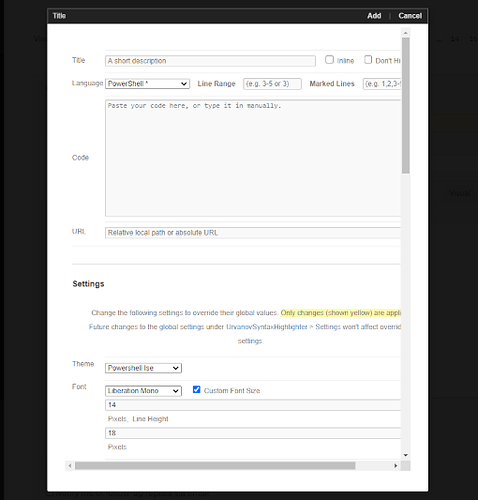Cancel the code insertion dialog
Viewport: 478px width, 500px height.
pyautogui.click(x=410, y=16)
